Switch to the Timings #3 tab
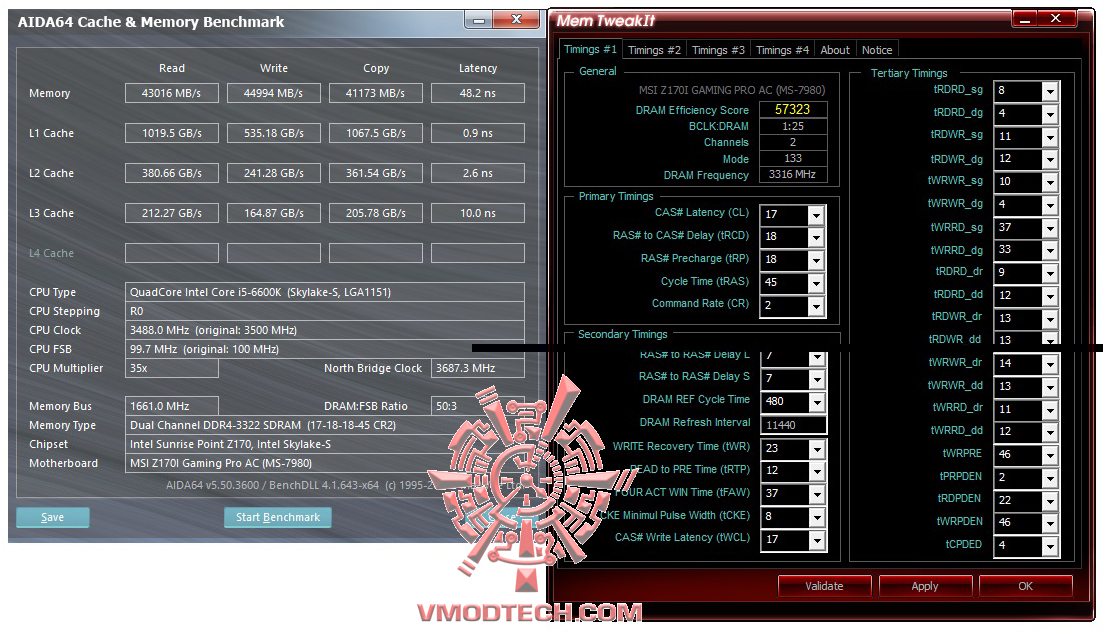The height and width of the screenshot is (632, 1103). point(718,50)
